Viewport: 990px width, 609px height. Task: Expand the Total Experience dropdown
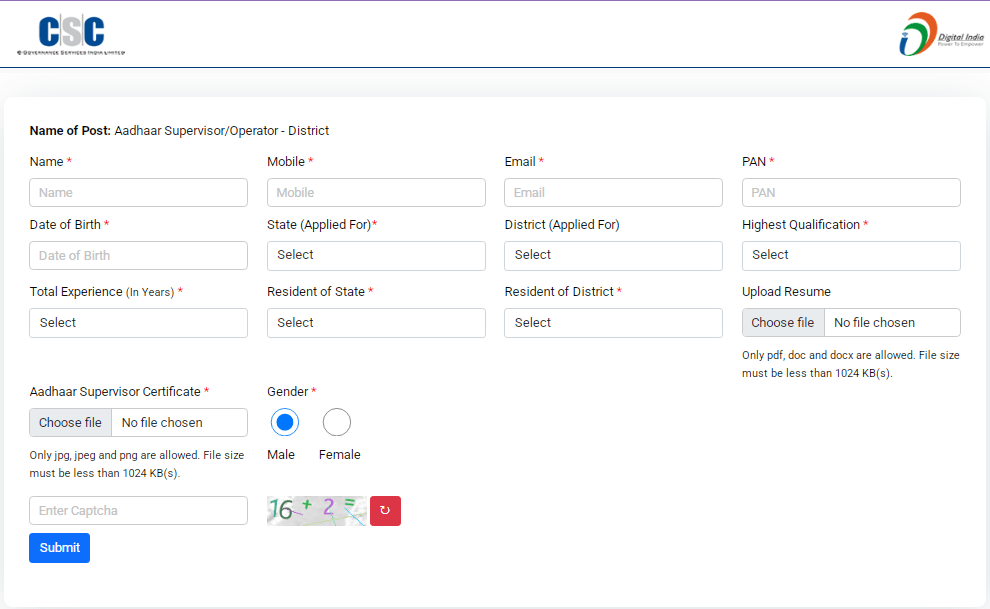click(x=139, y=323)
